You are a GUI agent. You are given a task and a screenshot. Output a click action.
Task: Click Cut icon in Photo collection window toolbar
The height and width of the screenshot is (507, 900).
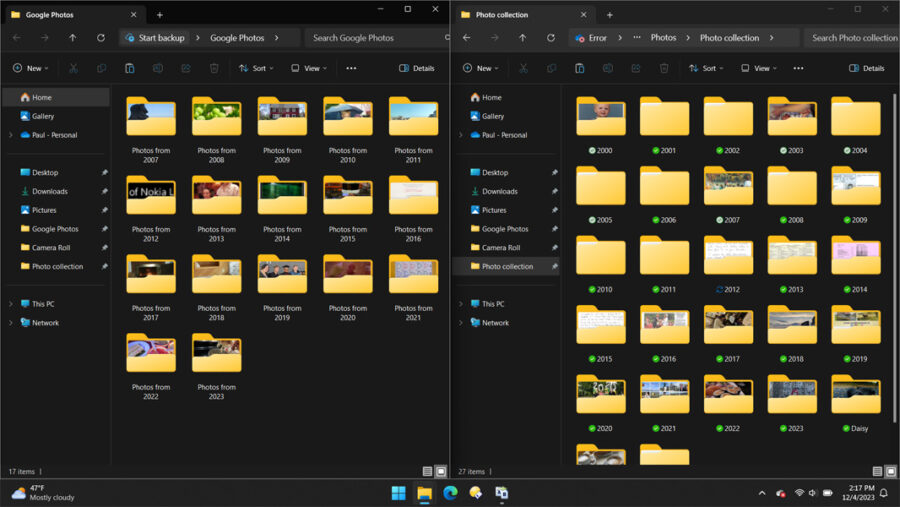[523, 68]
